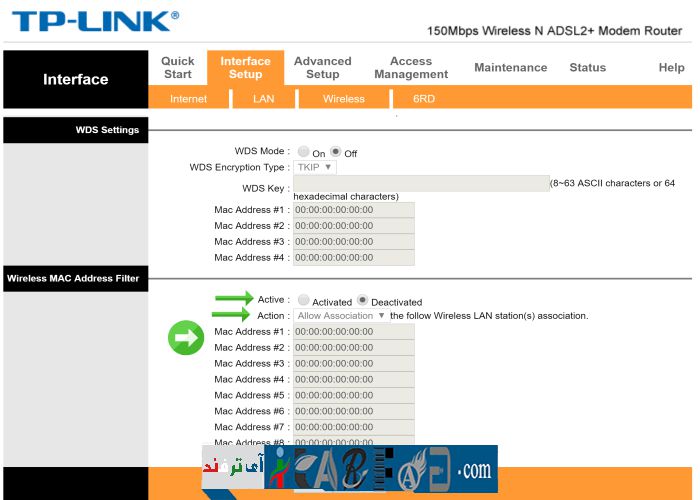
Task: Open the Access Management tab
Action: 411,67
